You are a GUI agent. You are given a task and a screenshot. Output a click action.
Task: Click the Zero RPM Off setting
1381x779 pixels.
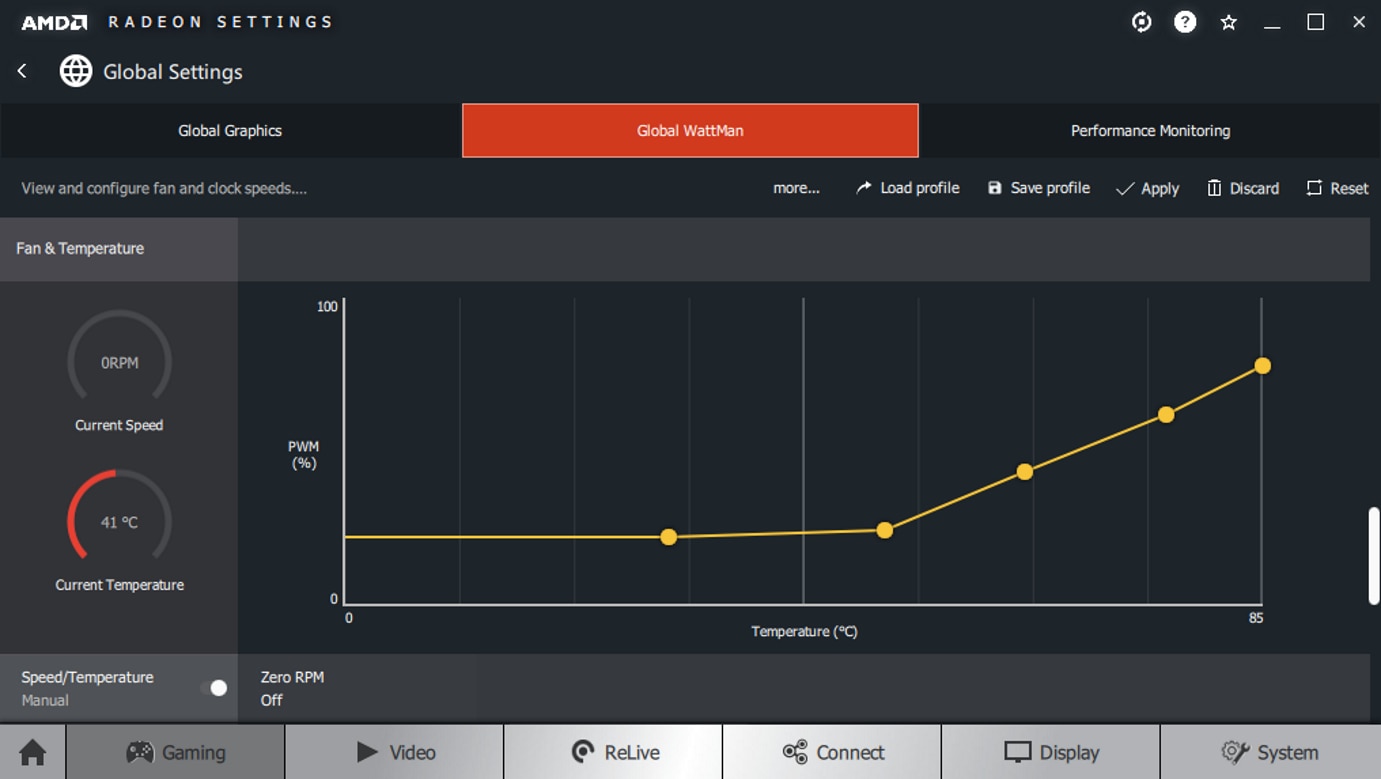[x=292, y=688]
